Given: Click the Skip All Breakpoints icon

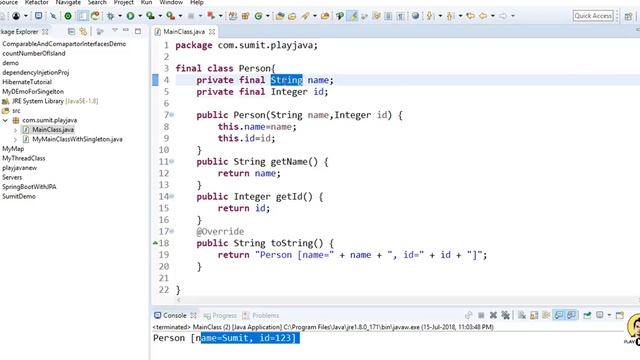Looking at the screenshot, I should point(53,16).
